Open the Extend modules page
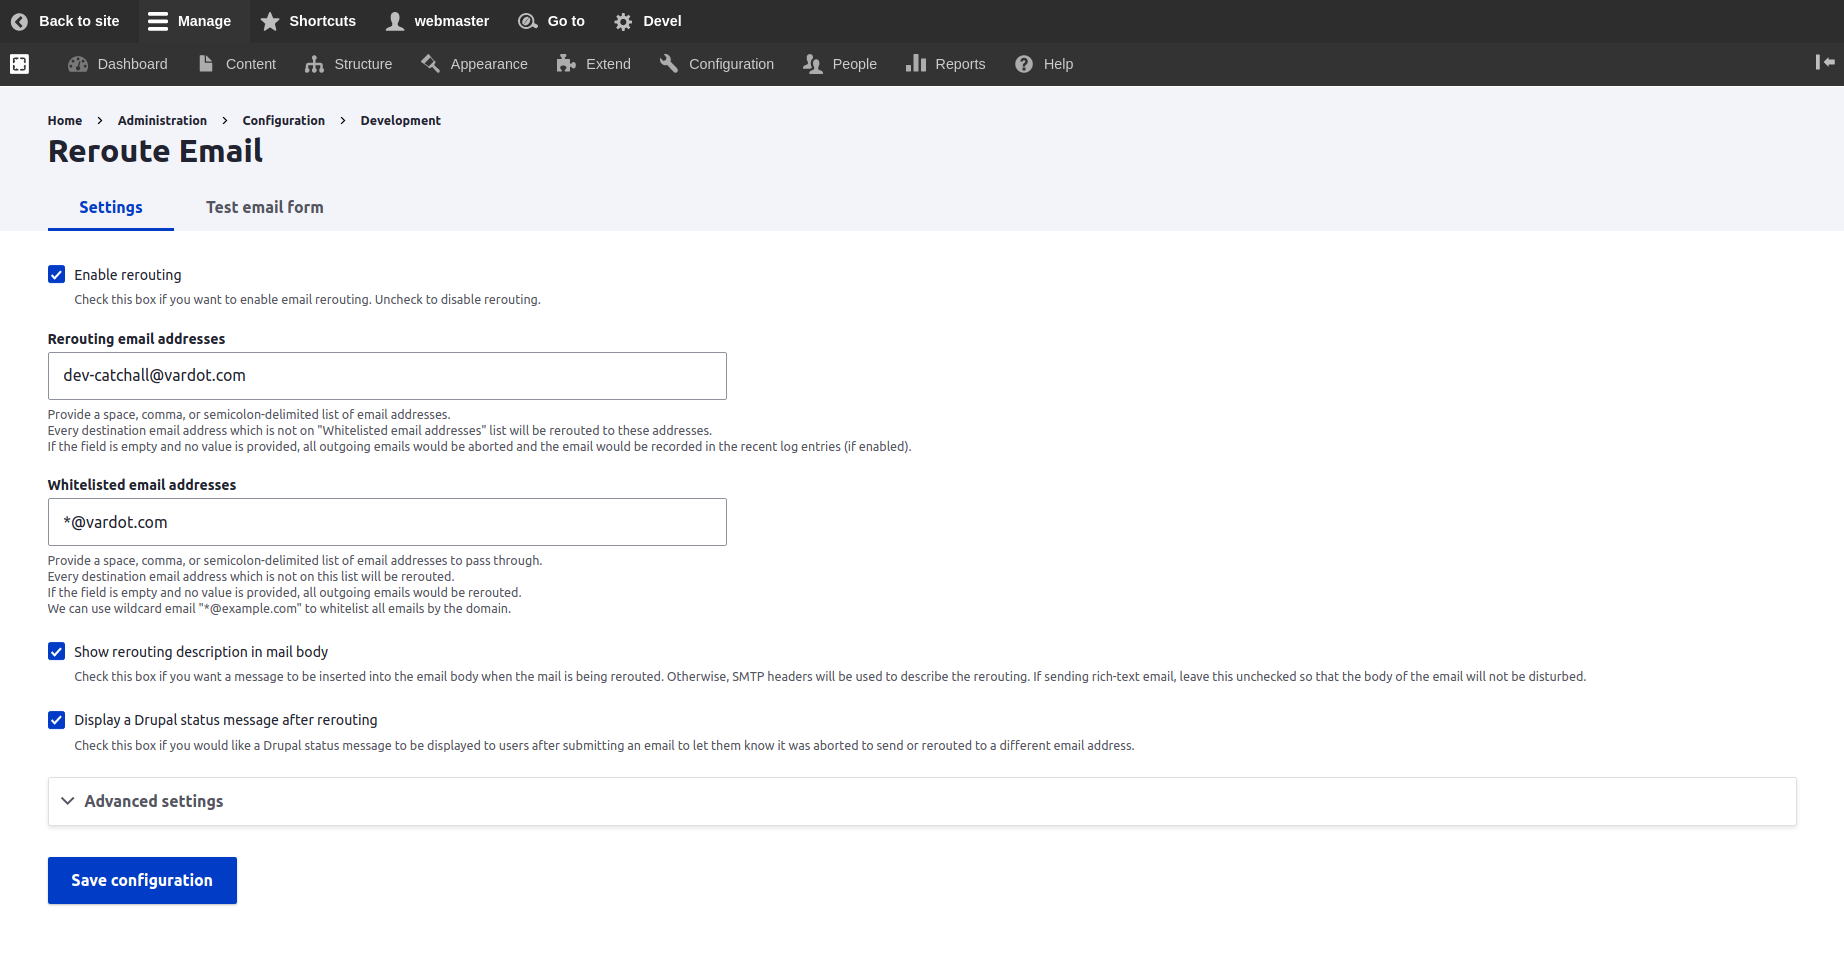Screen dimensions: 1844x974 [x=594, y=64]
